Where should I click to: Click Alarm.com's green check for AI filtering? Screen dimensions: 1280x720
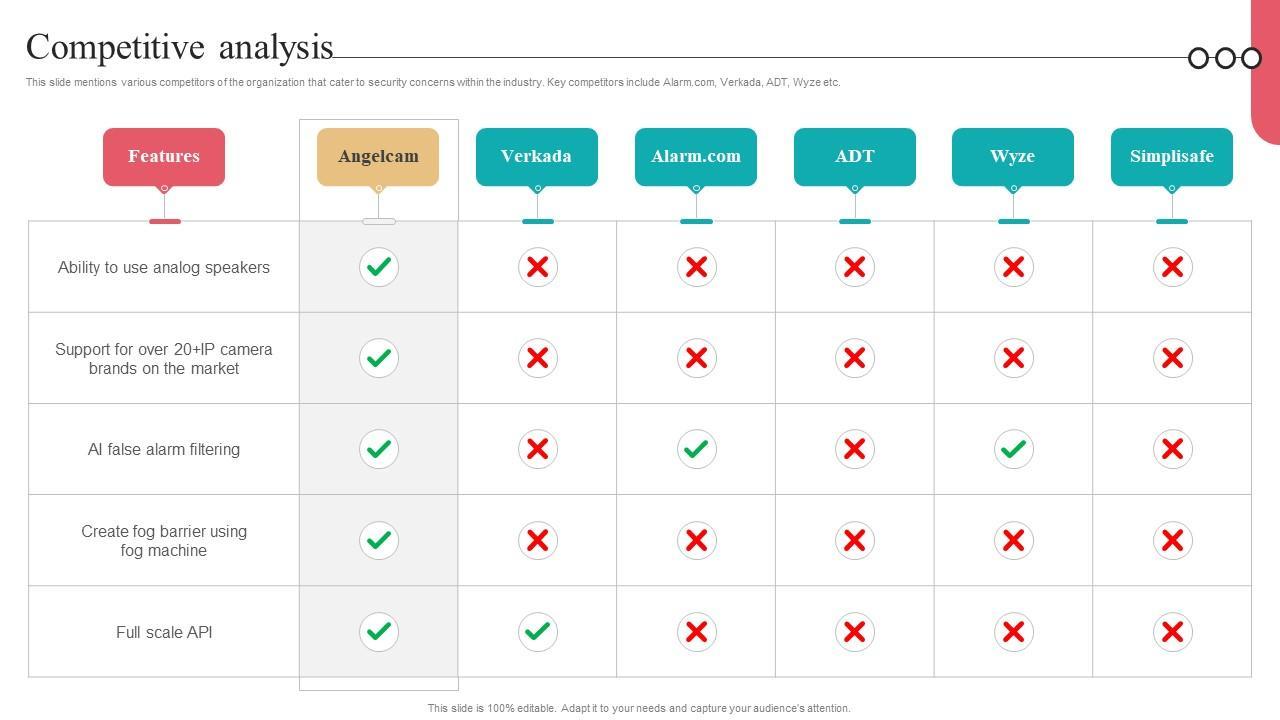point(696,449)
